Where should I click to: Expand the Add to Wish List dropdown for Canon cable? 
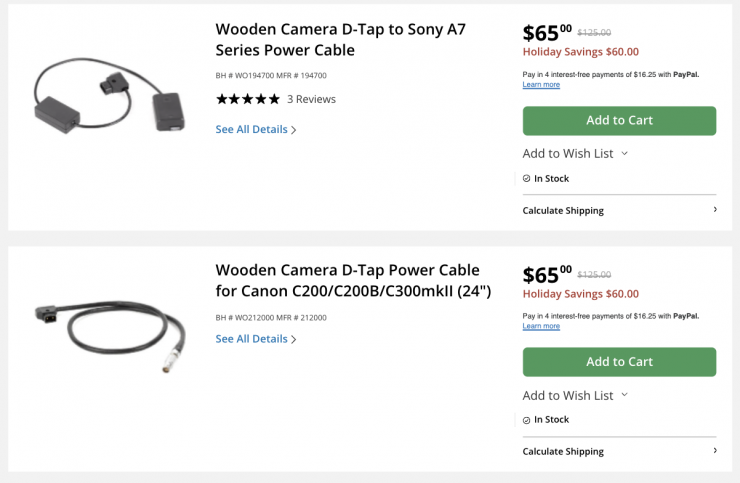[x=625, y=395]
